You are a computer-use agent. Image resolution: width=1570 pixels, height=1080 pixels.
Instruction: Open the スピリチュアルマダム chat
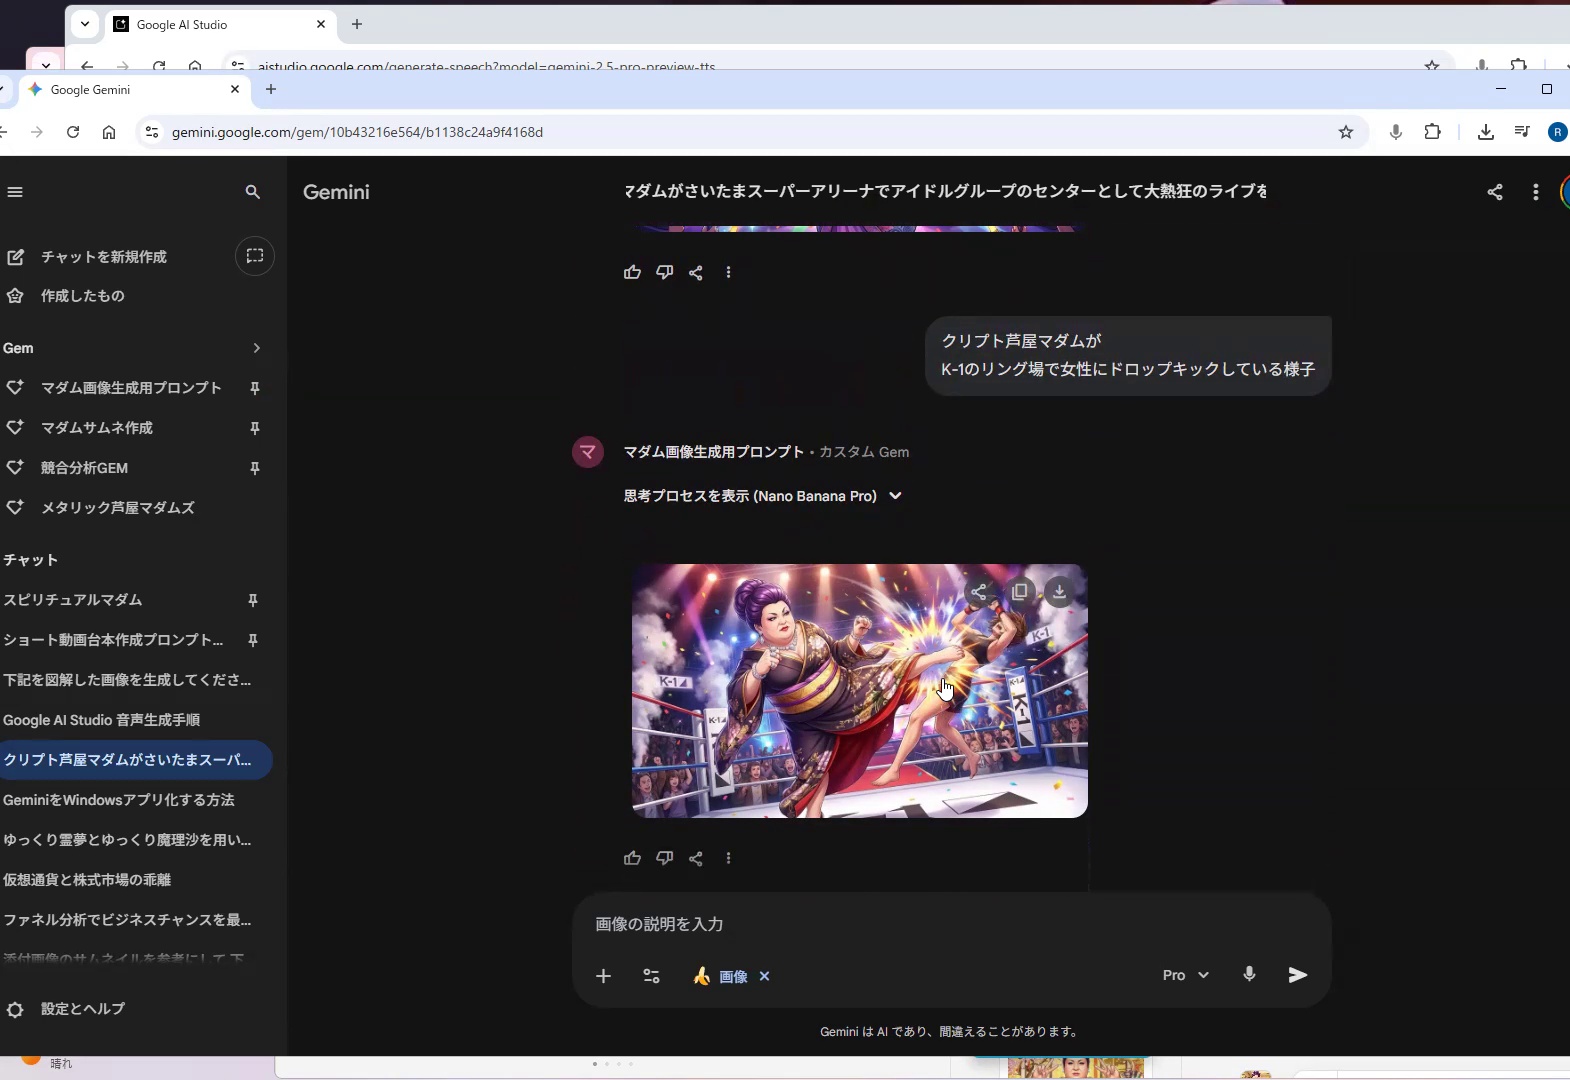(x=72, y=600)
